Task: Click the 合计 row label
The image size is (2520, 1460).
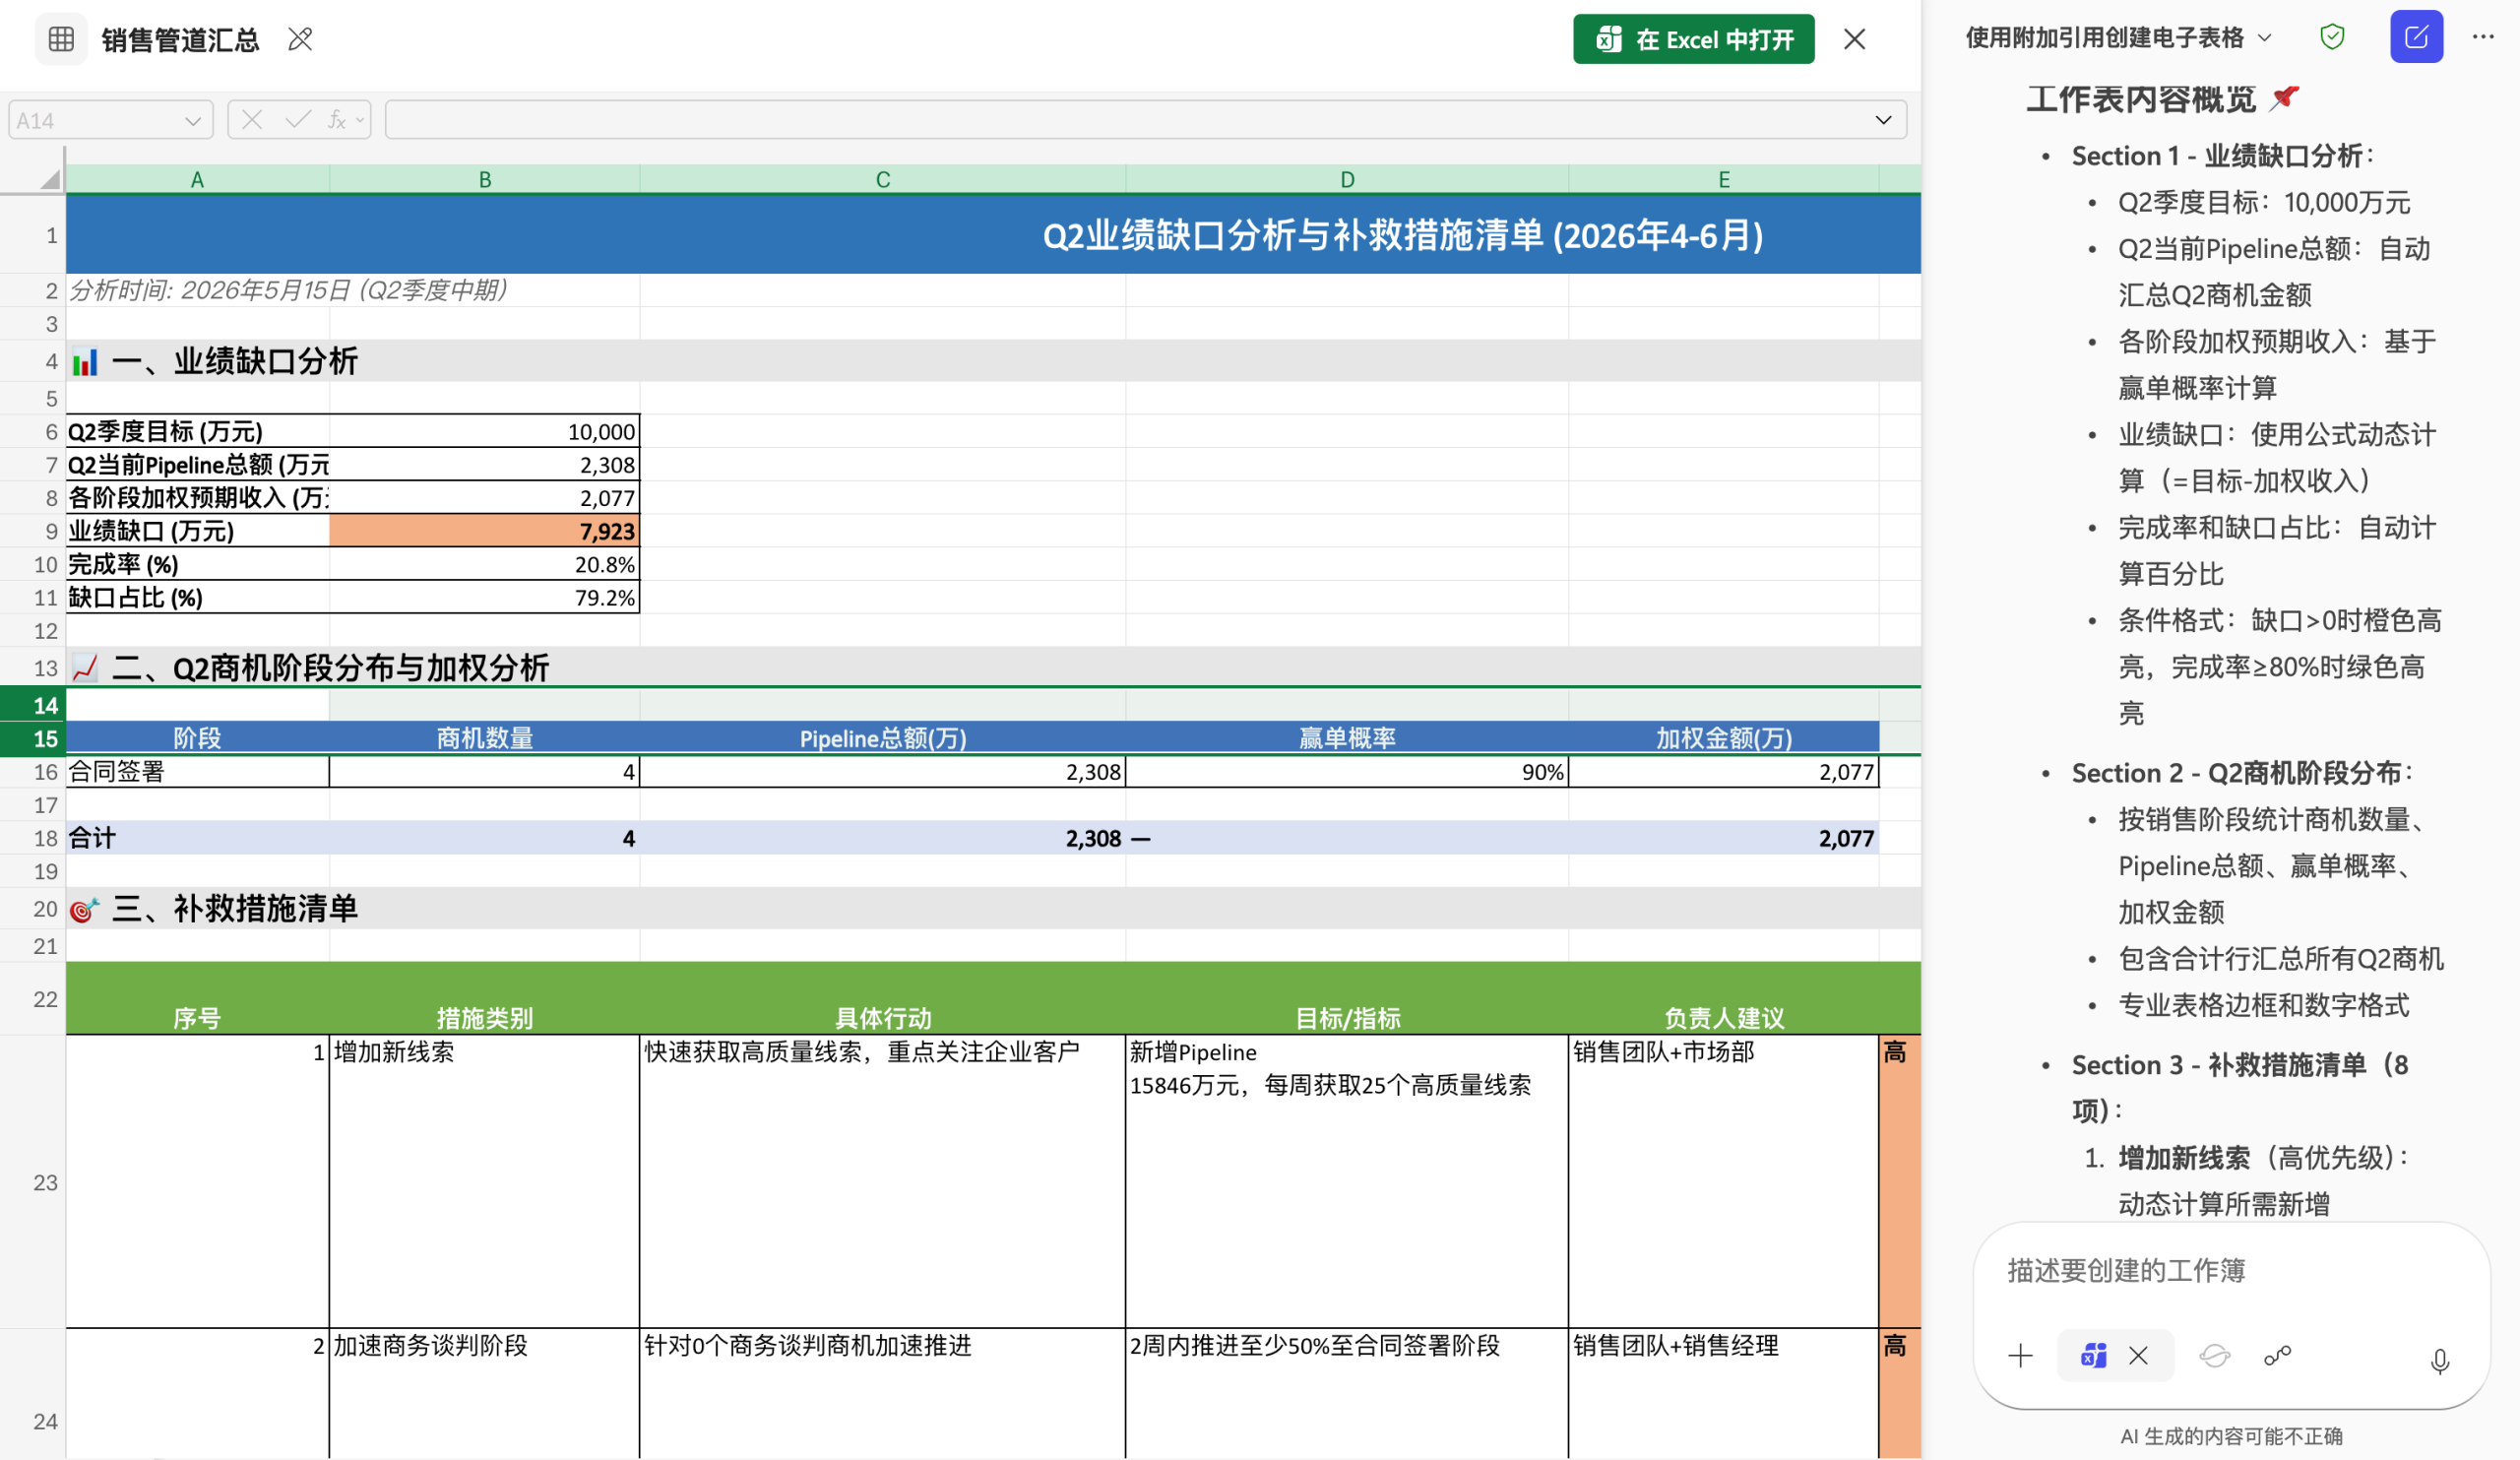Action: point(197,838)
